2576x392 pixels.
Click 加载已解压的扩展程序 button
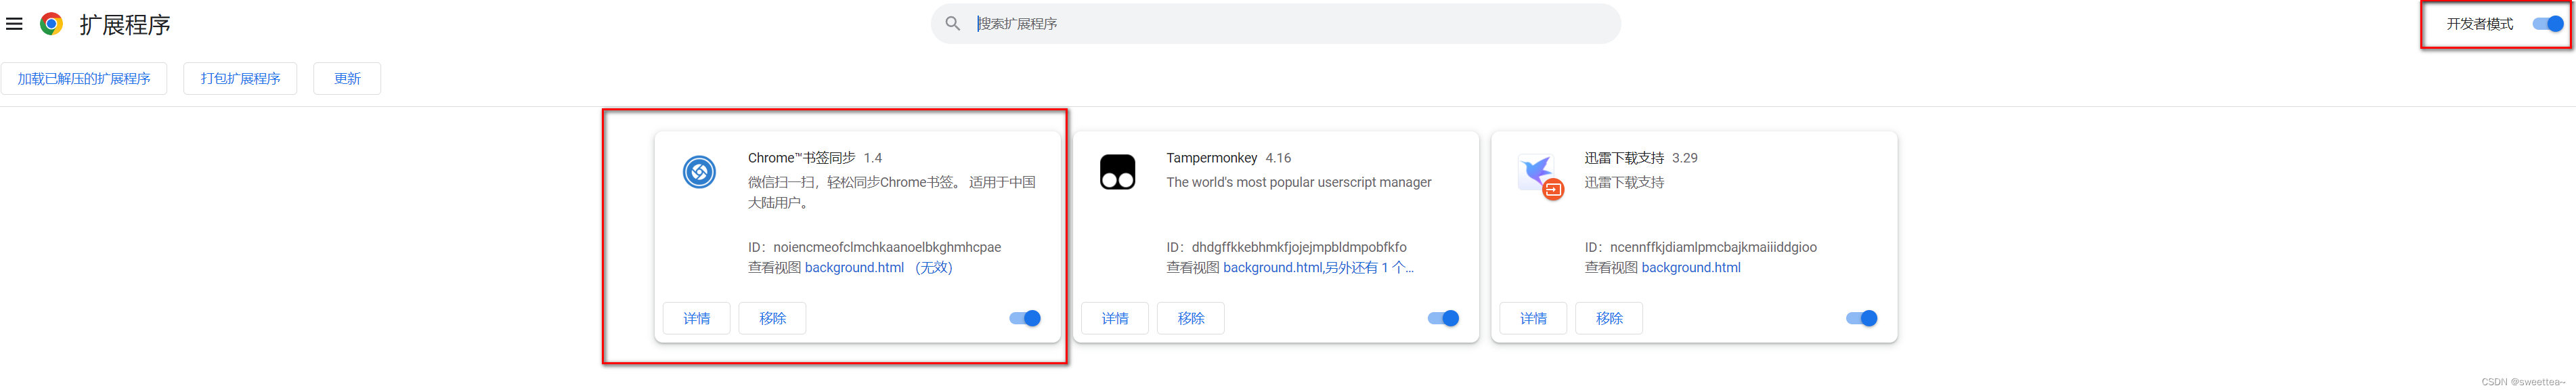click(x=84, y=78)
